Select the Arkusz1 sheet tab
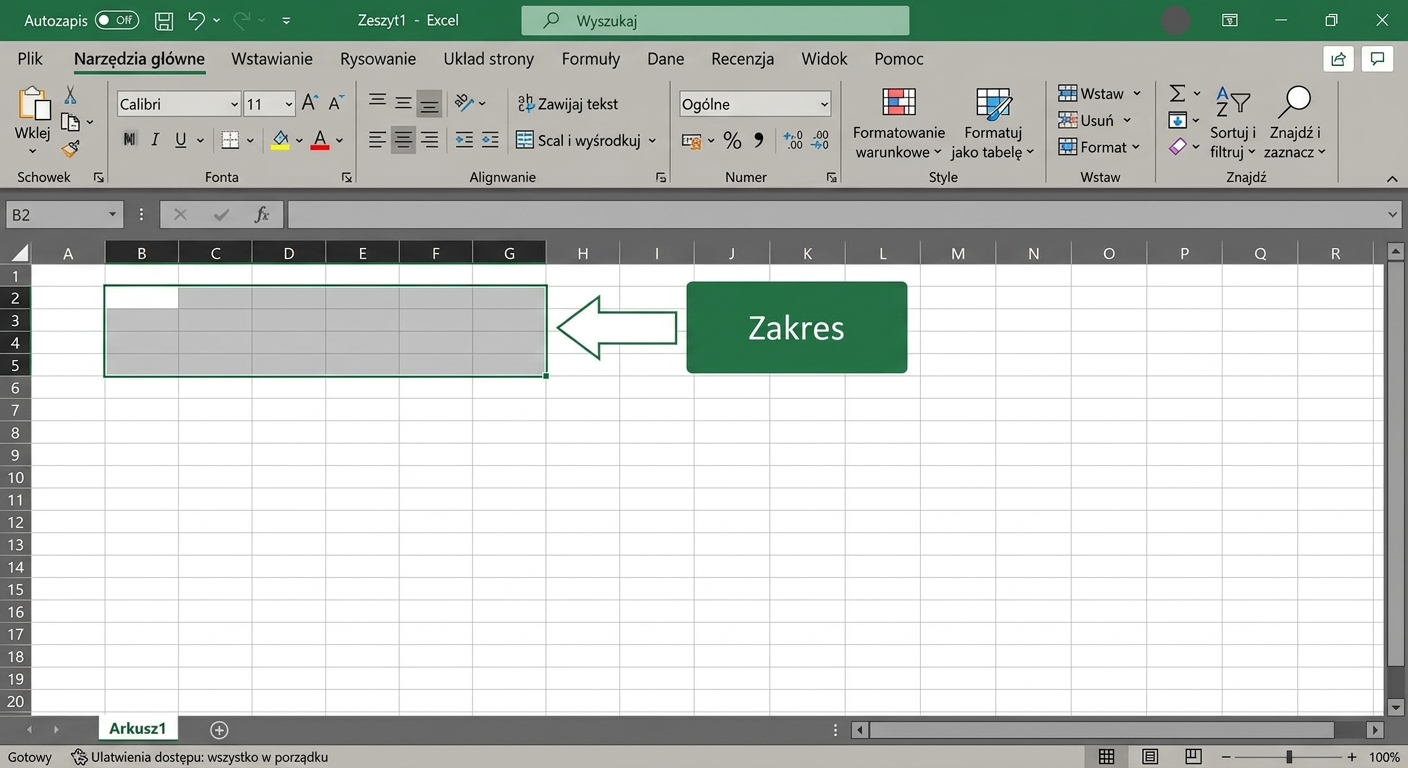 click(138, 729)
